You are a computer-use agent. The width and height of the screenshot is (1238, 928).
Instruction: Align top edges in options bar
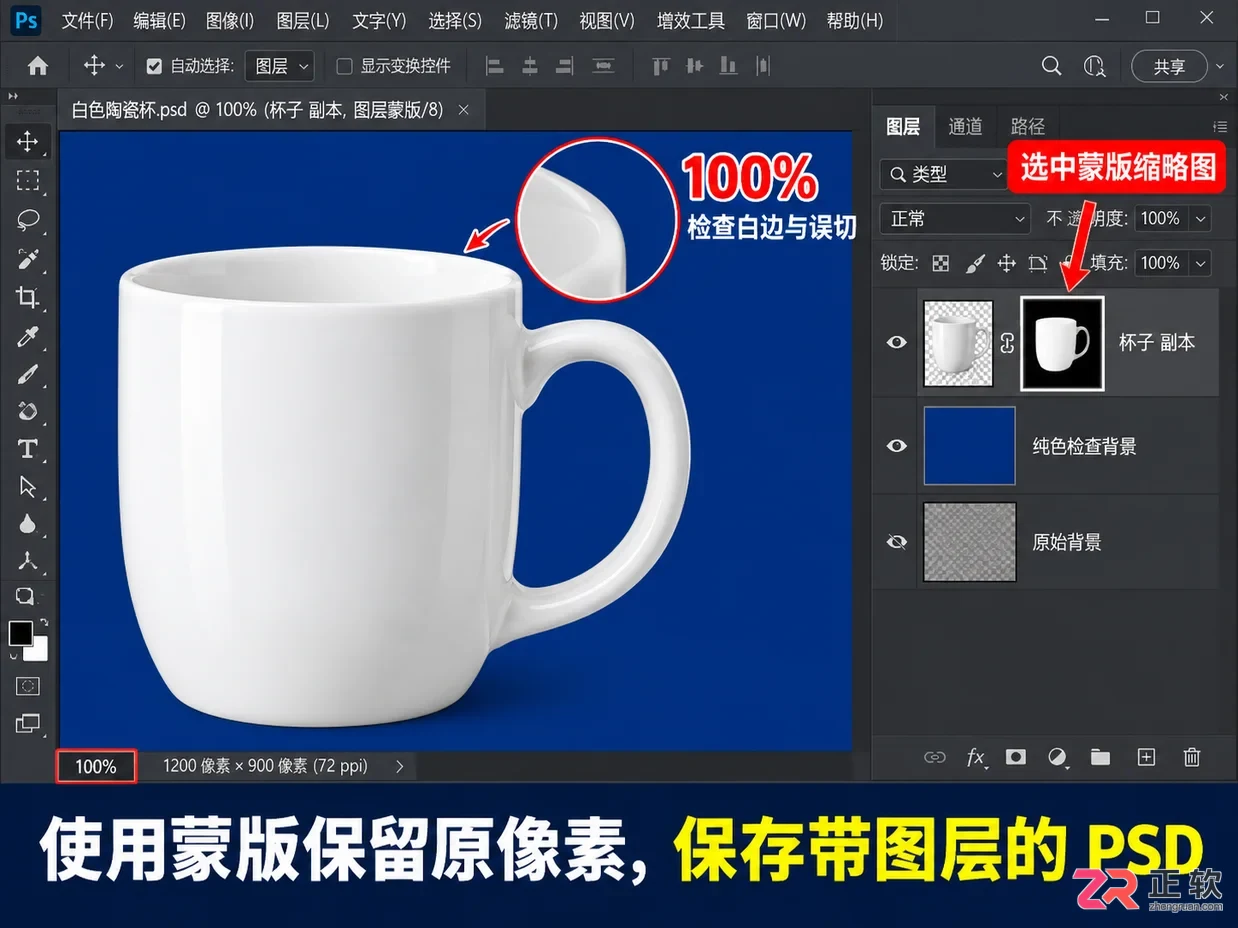(x=660, y=66)
